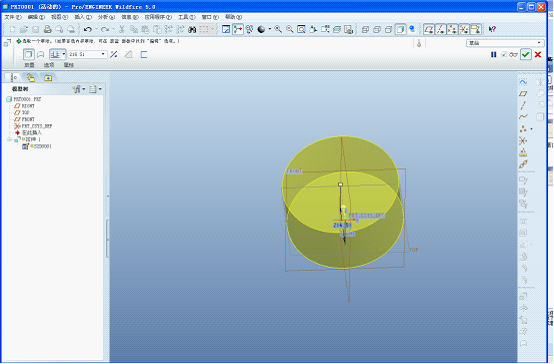Screen dimensions: 554x364
Task: Click the Zoom In magnifier icon
Action: point(278,29)
